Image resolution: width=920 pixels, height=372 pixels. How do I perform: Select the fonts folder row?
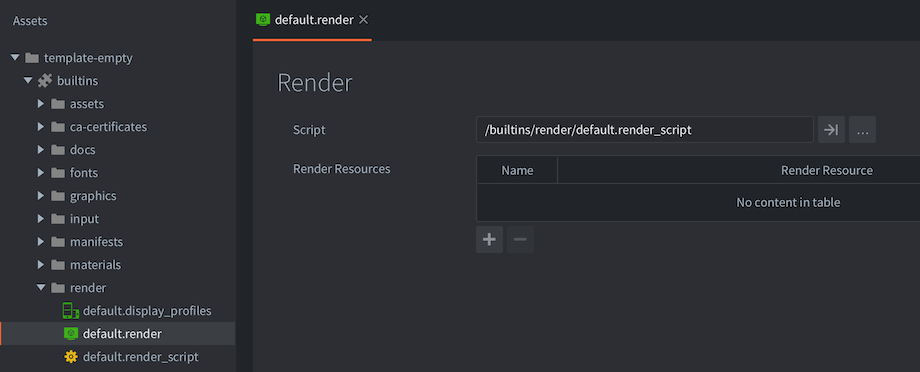tap(117, 173)
